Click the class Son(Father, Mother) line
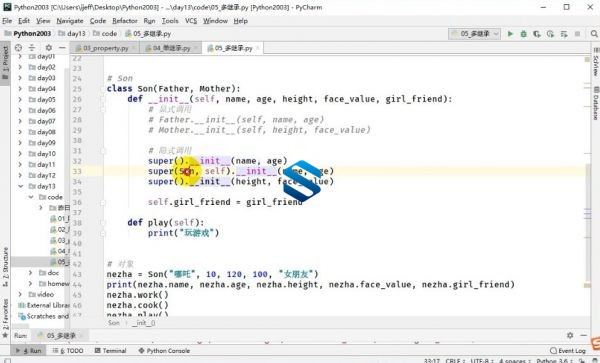Screen dimensions: 600x363 [173, 89]
